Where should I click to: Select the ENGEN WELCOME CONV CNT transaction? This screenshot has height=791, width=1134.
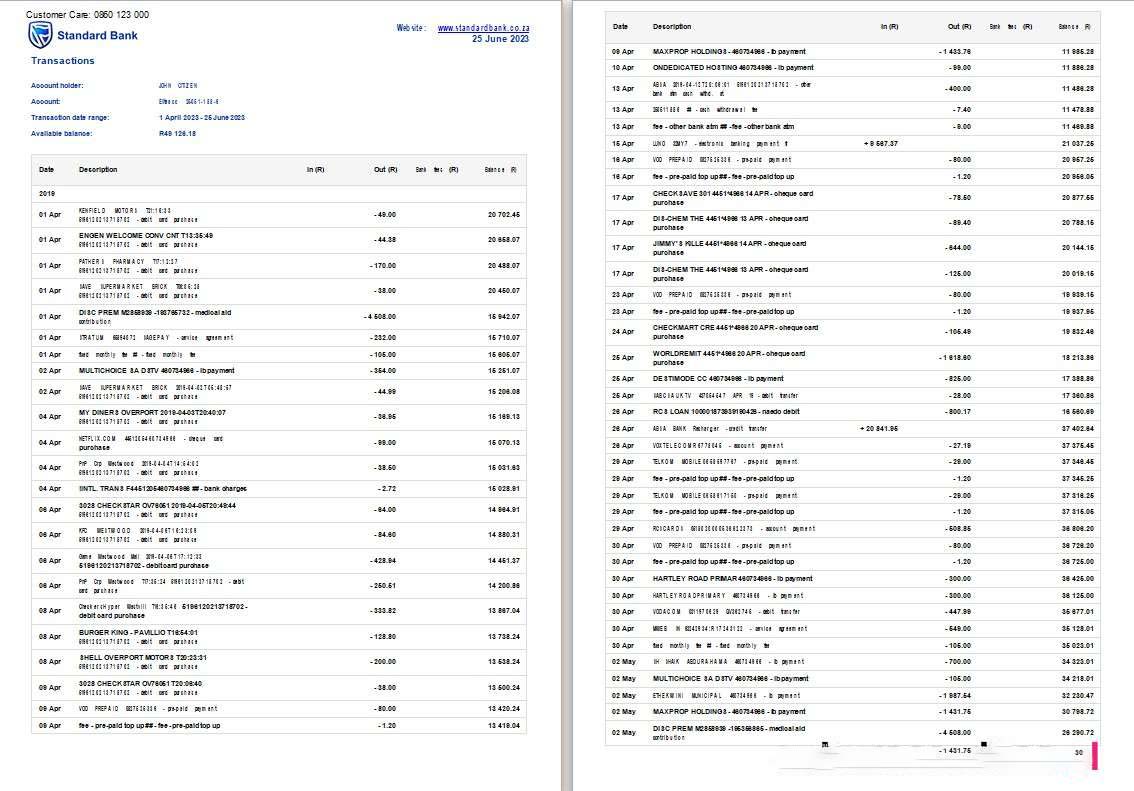tap(145, 235)
